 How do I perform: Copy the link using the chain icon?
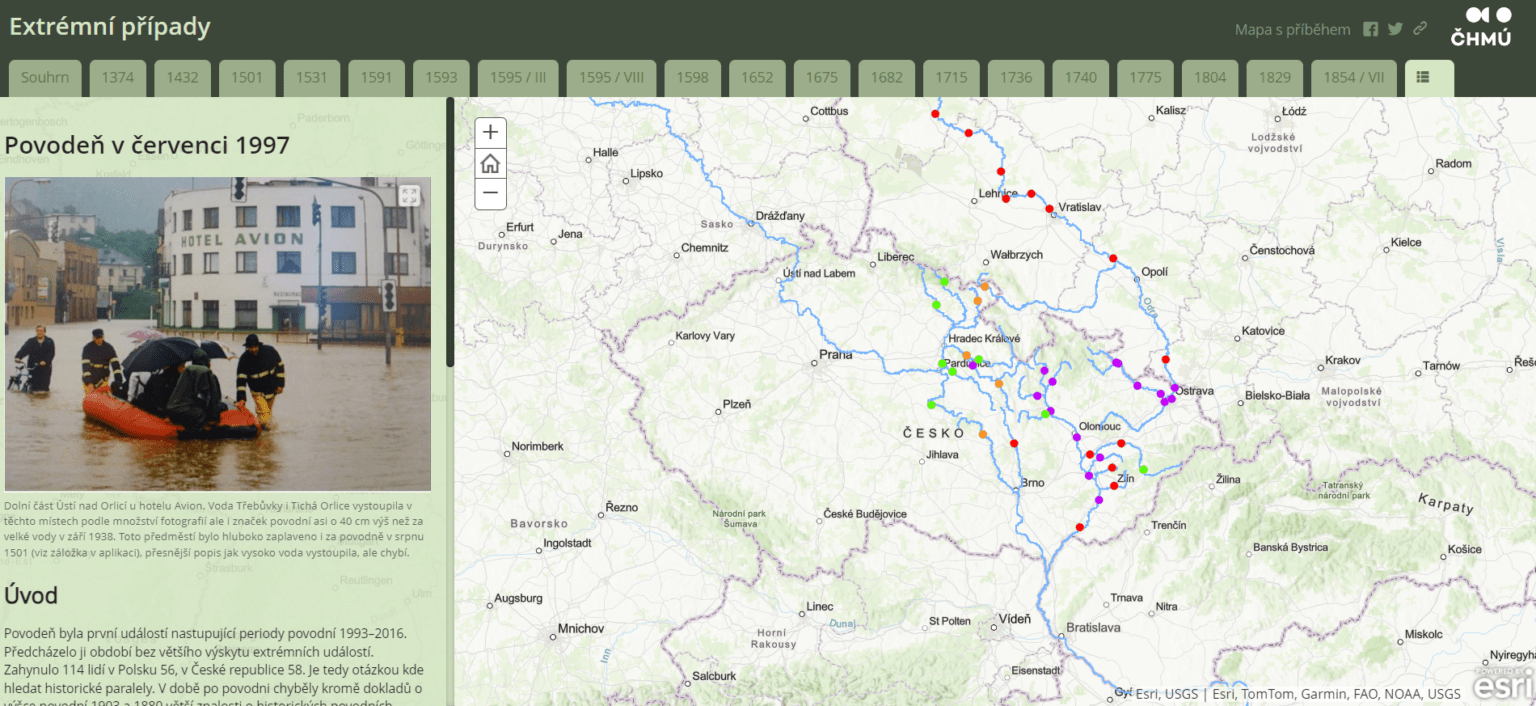tap(1420, 29)
